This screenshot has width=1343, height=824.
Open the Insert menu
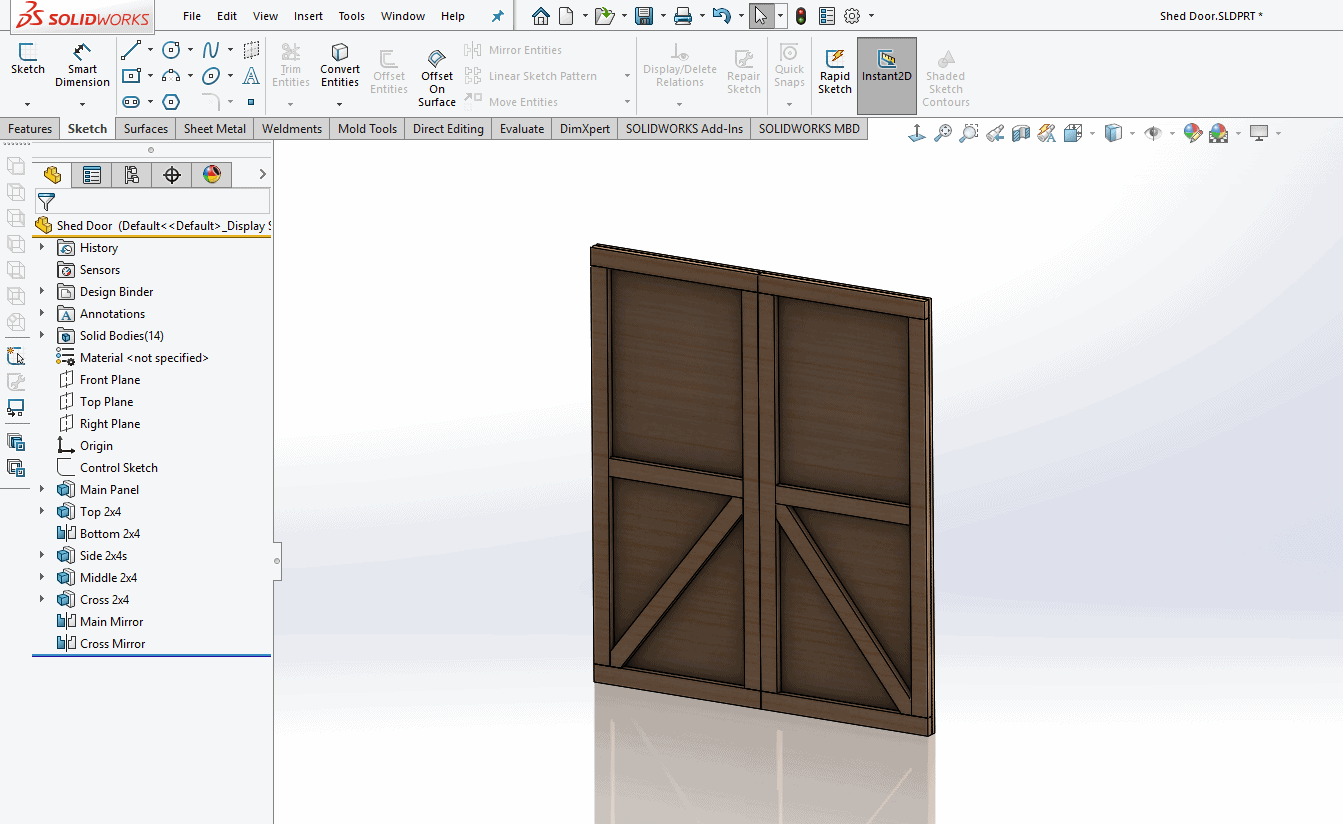[x=308, y=16]
